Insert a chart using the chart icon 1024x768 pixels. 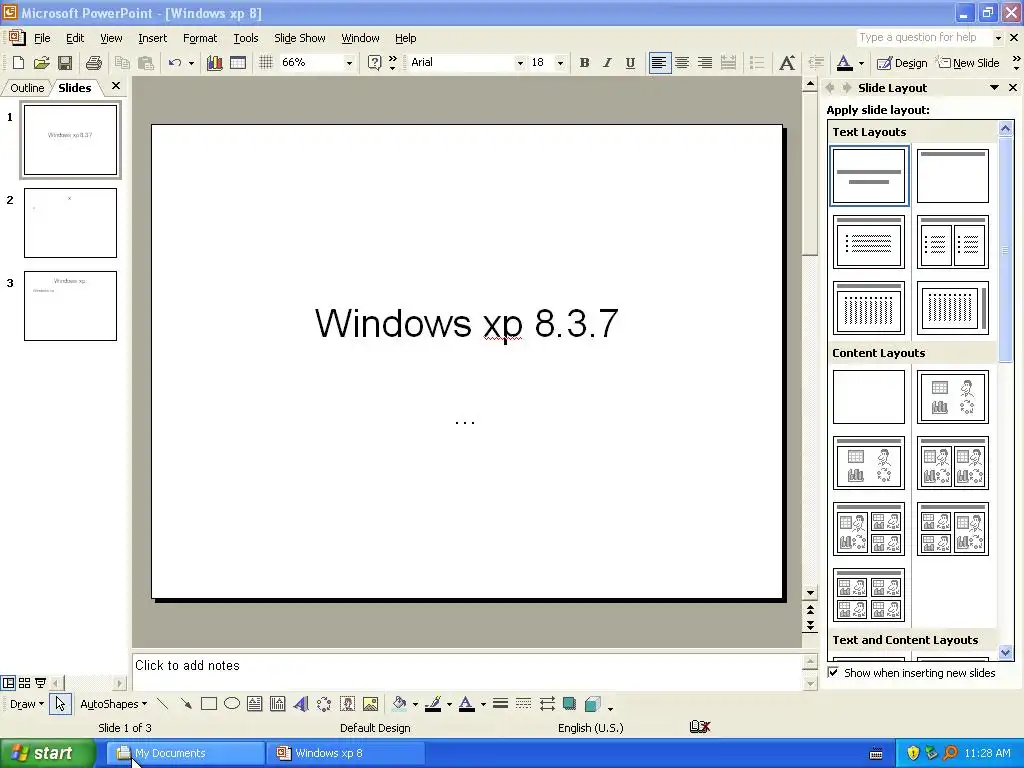[214, 63]
